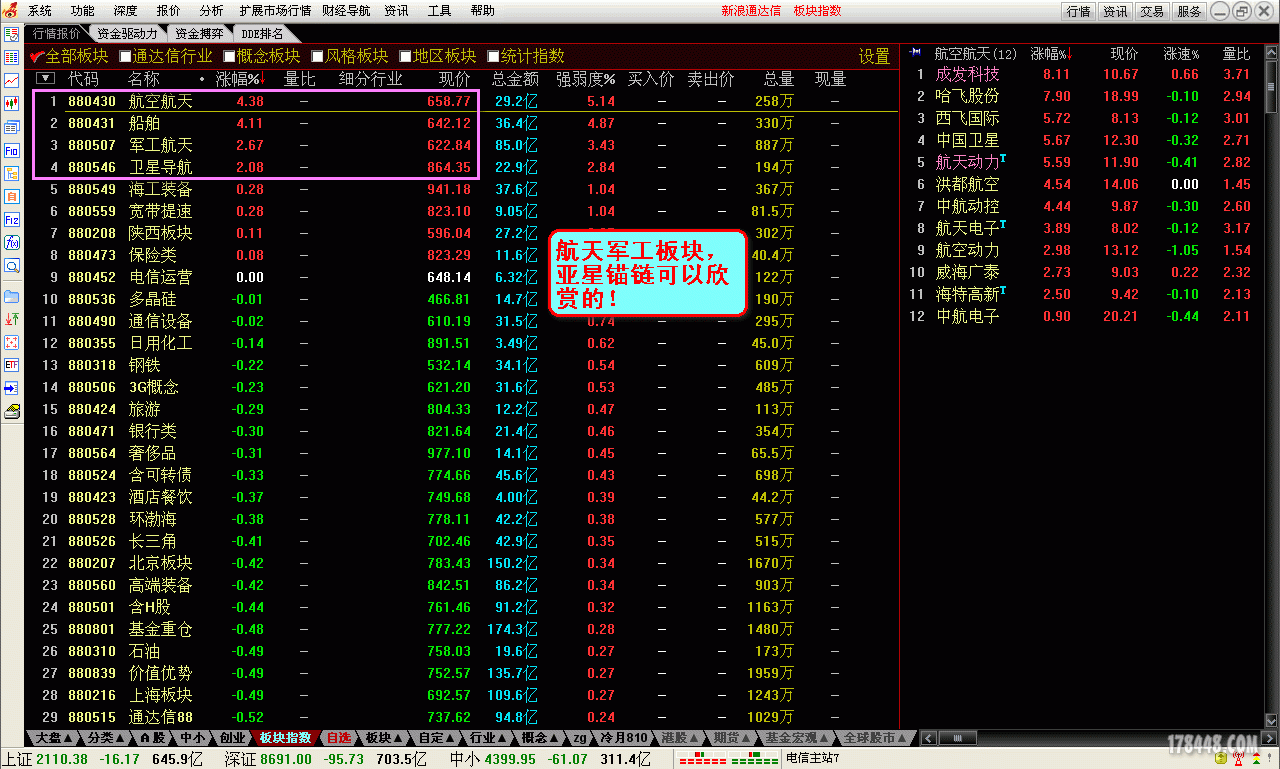The height and width of the screenshot is (769, 1280).
Task: Click the red dotted square sidebar icon
Action: (11, 342)
